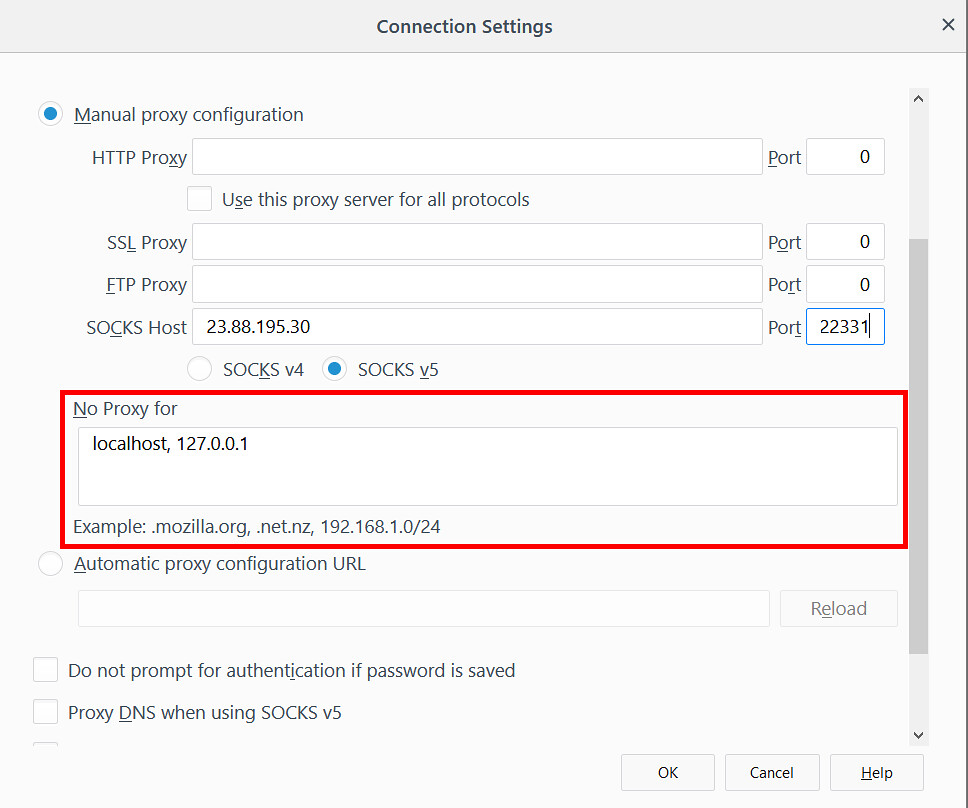Click the No Proxy for label
This screenshot has width=968, height=808.
pos(125,409)
